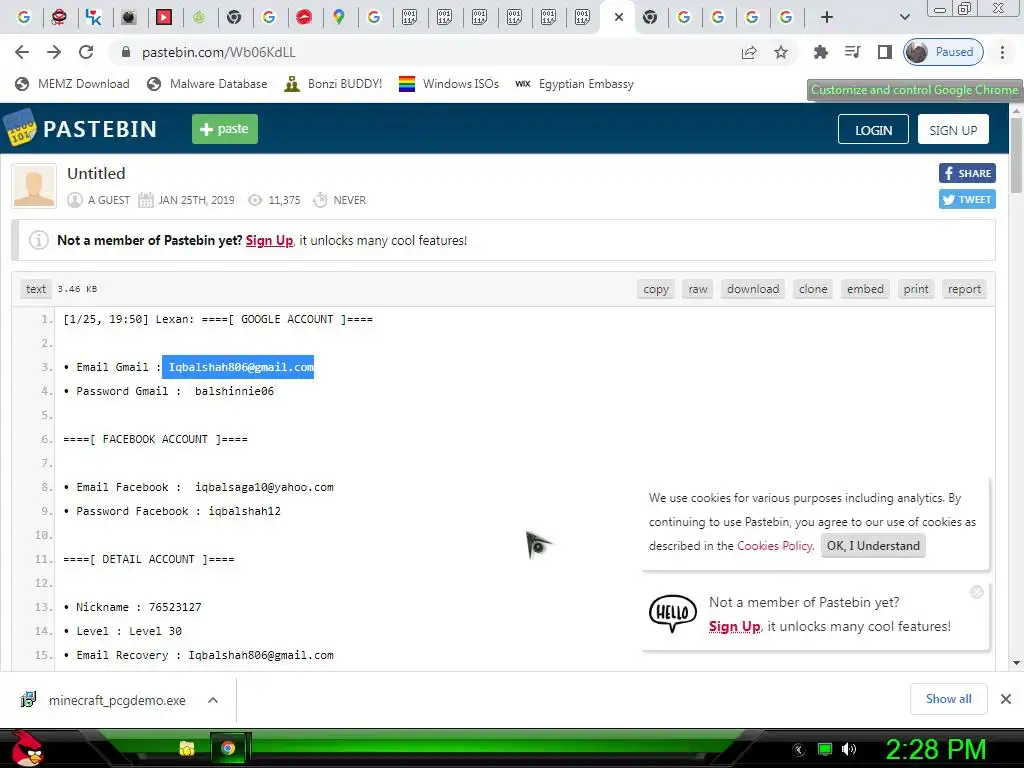The height and width of the screenshot is (768, 1024).
Task: Open the MEMZ Download bookmark
Action: click(72, 84)
